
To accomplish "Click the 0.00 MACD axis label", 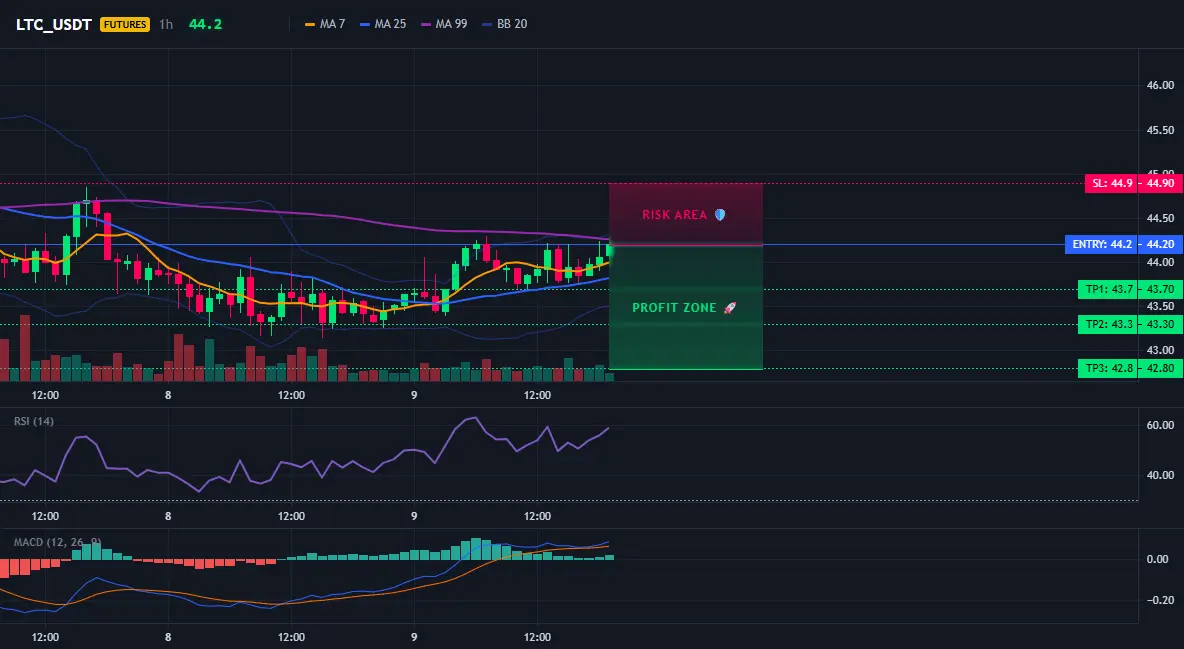I will (x=1158, y=559).
